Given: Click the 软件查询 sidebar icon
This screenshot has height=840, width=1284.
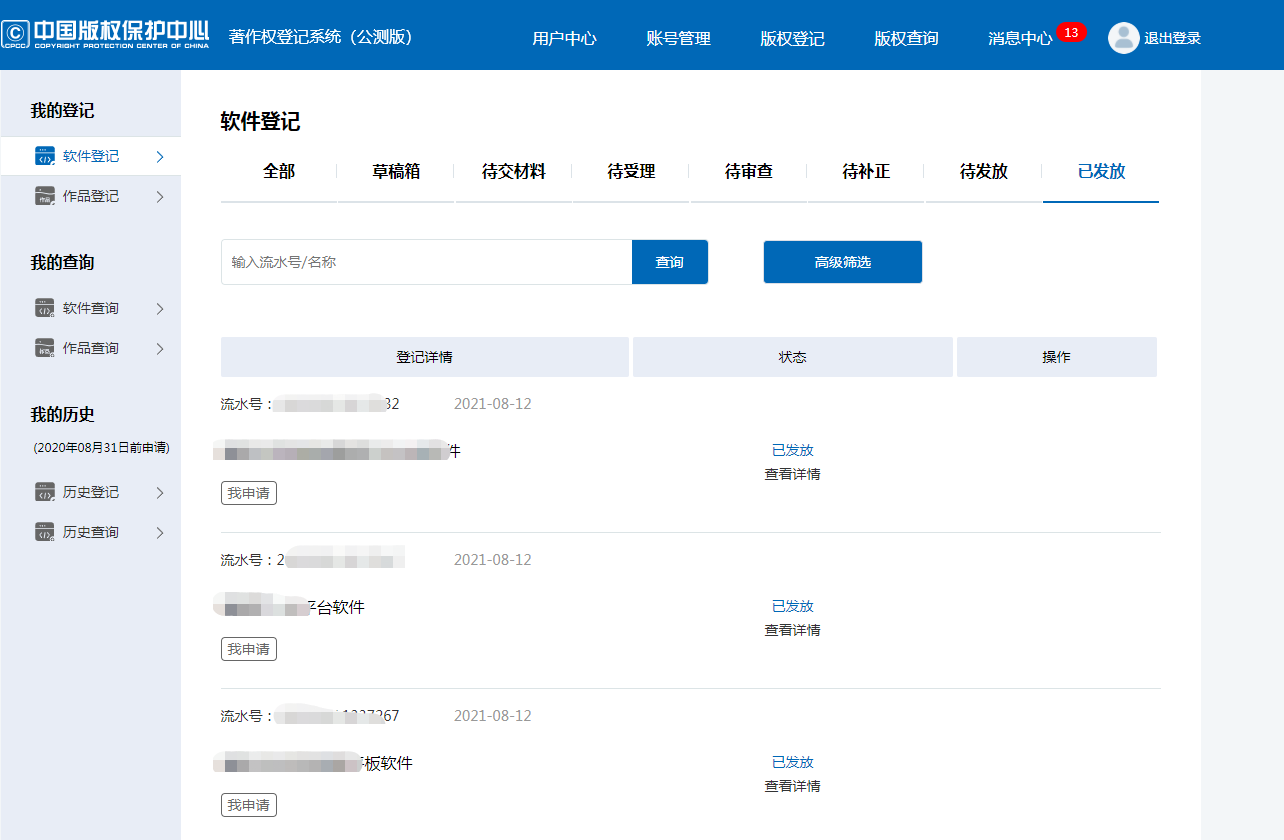Looking at the screenshot, I should point(45,308).
